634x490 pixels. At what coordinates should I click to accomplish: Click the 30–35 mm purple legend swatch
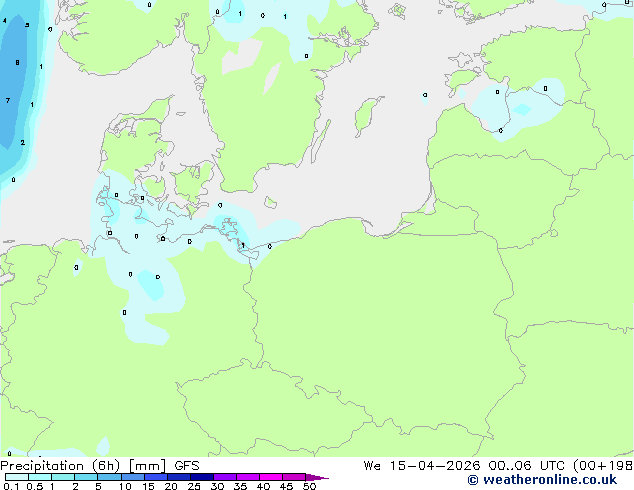point(225,477)
